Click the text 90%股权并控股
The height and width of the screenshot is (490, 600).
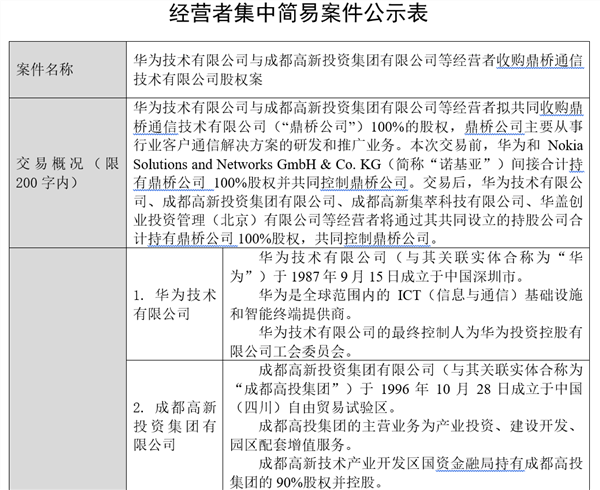click(328, 481)
